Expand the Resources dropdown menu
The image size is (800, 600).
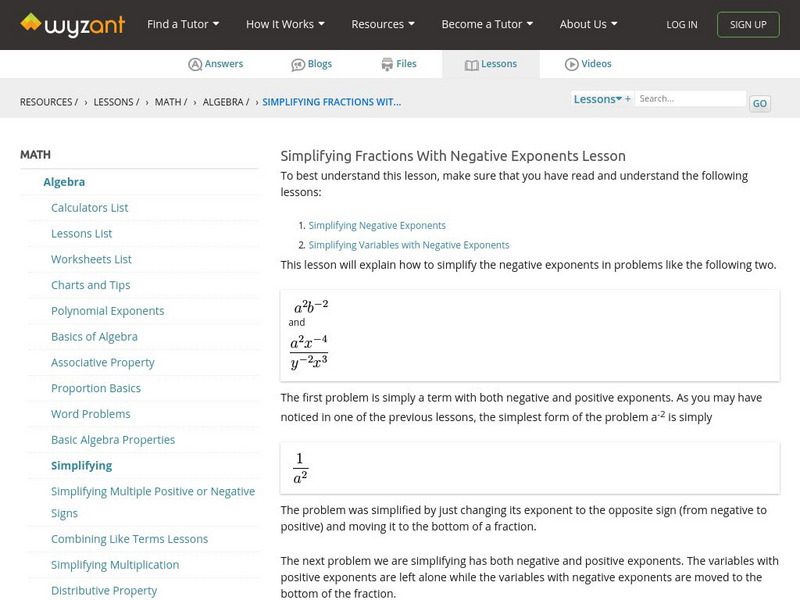384,24
